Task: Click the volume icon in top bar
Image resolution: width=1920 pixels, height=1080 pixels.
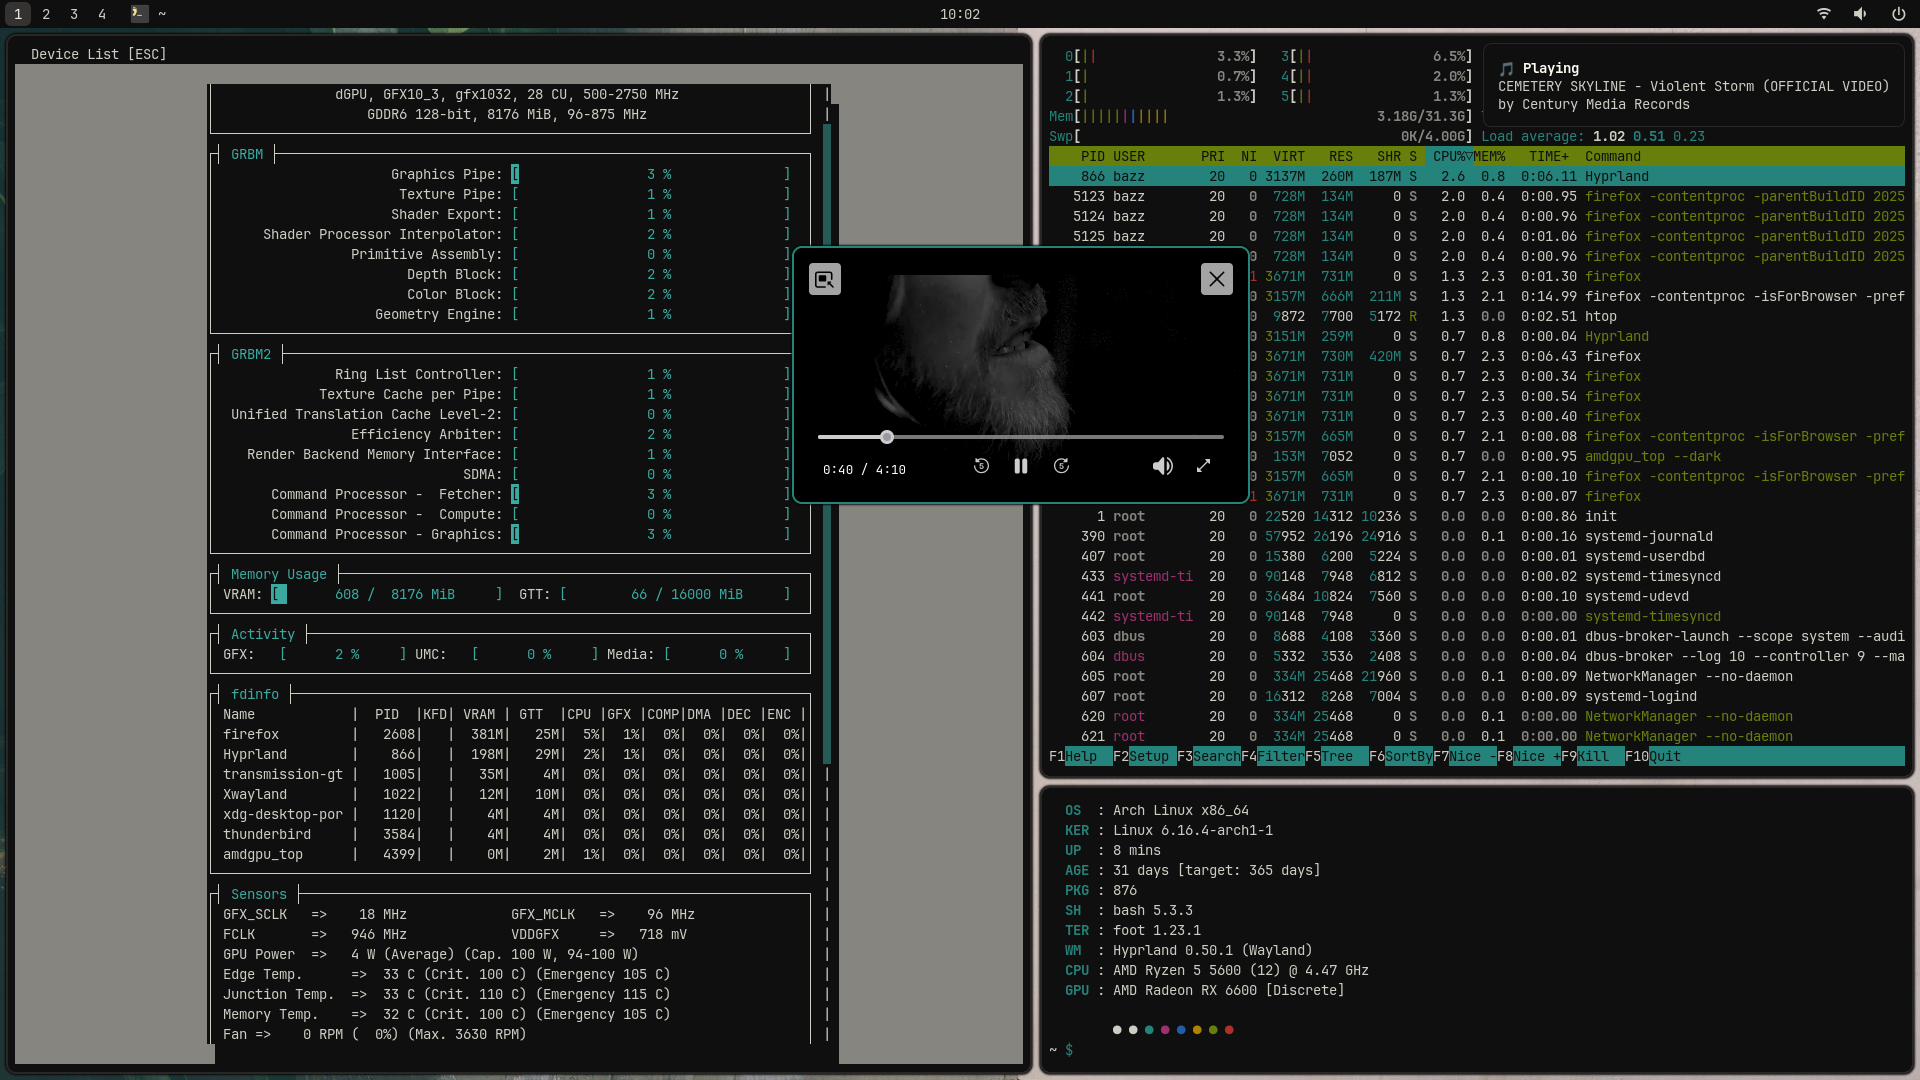Action: [1860, 14]
